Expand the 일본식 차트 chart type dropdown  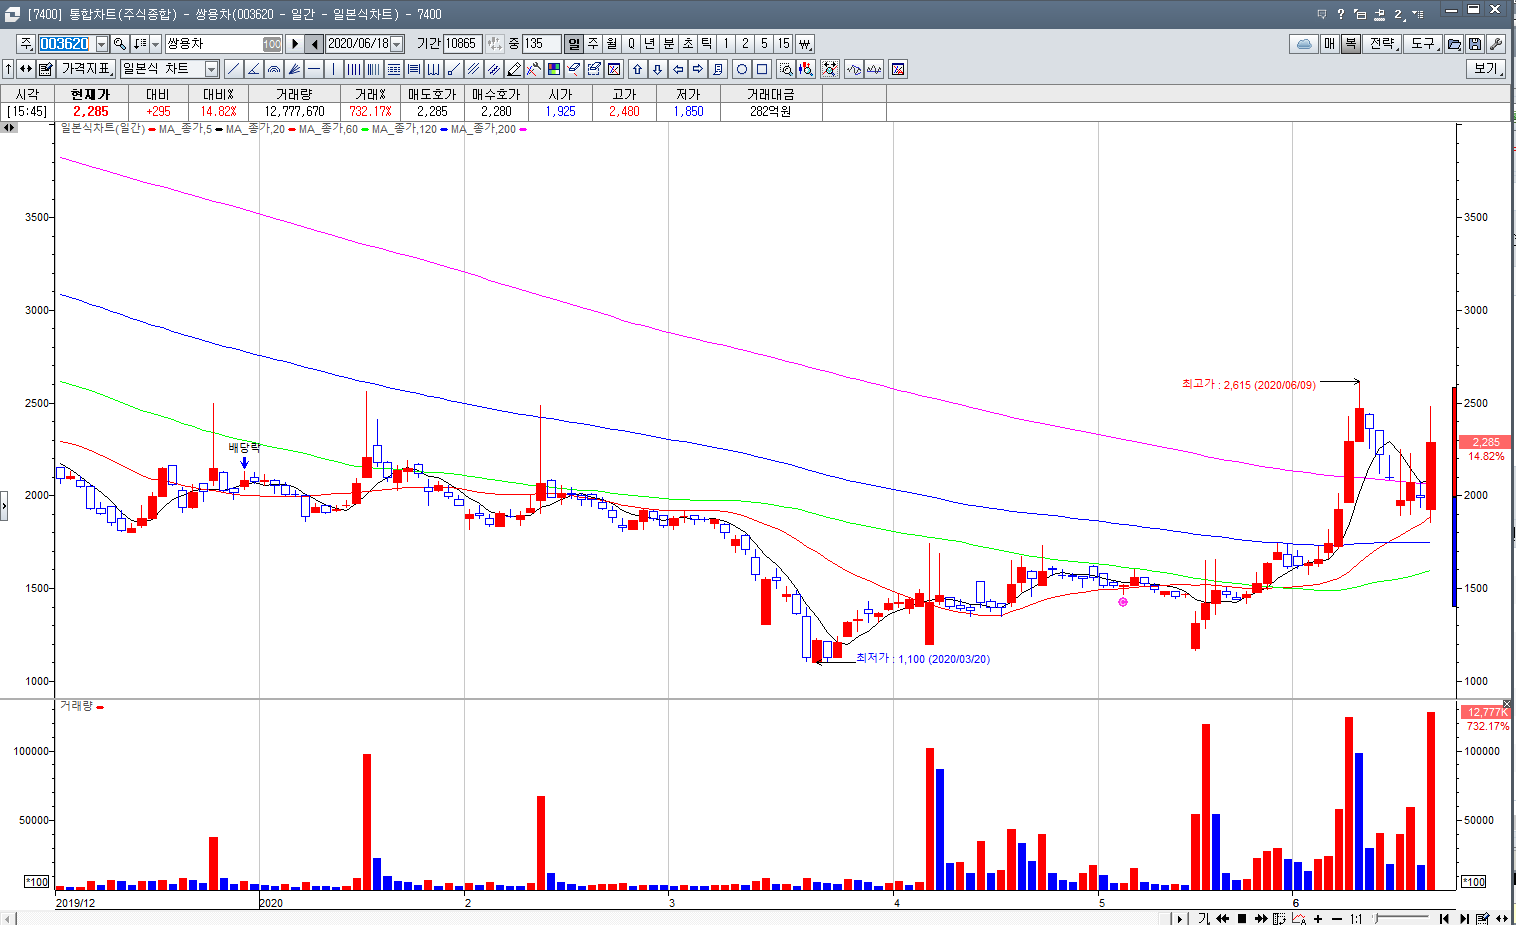coord(211,69)
